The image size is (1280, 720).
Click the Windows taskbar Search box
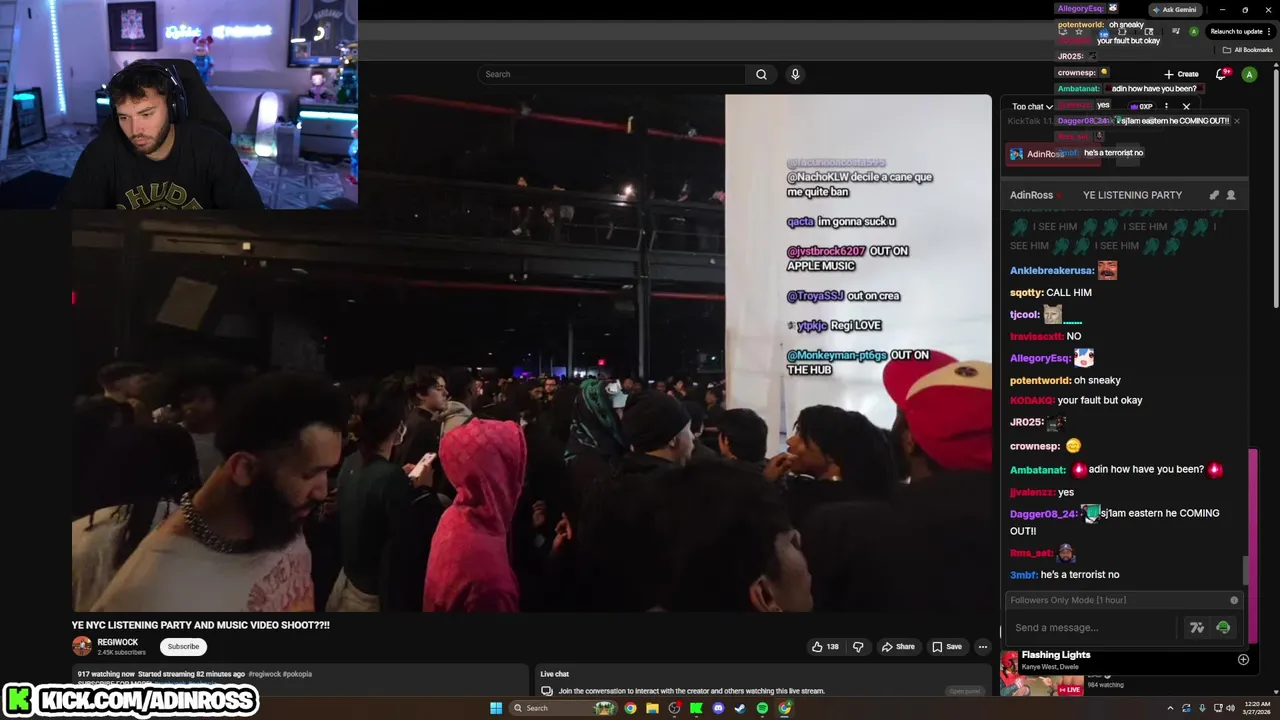click(564, 708)
